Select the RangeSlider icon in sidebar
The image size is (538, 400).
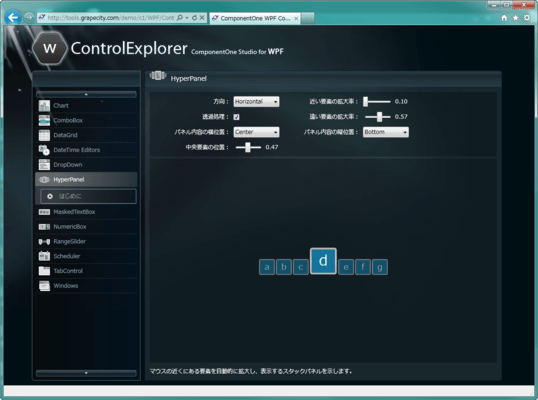click(44, 242)
